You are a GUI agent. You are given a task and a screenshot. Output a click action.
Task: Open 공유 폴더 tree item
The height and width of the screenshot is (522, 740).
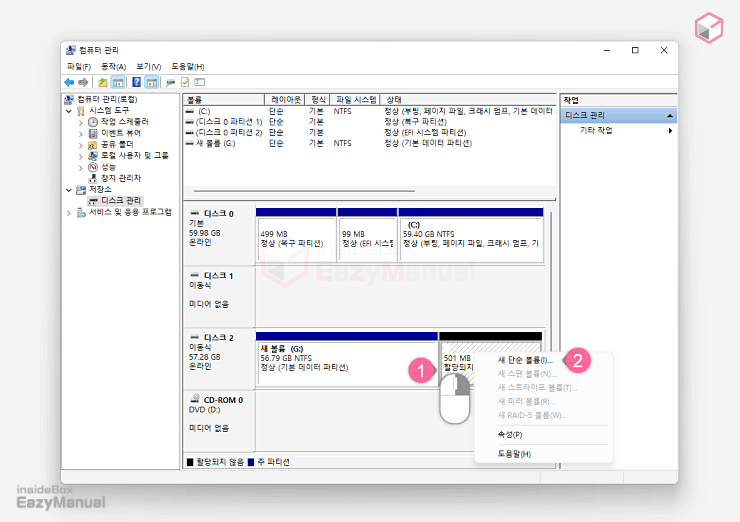coord(117,144)
